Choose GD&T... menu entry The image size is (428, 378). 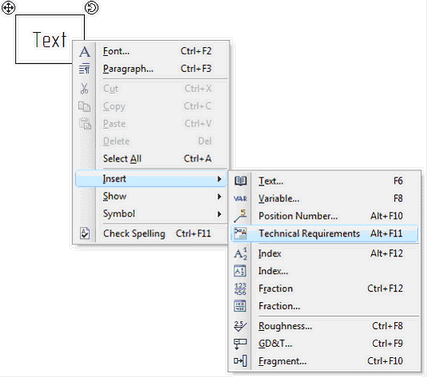[x=324, y=344]
